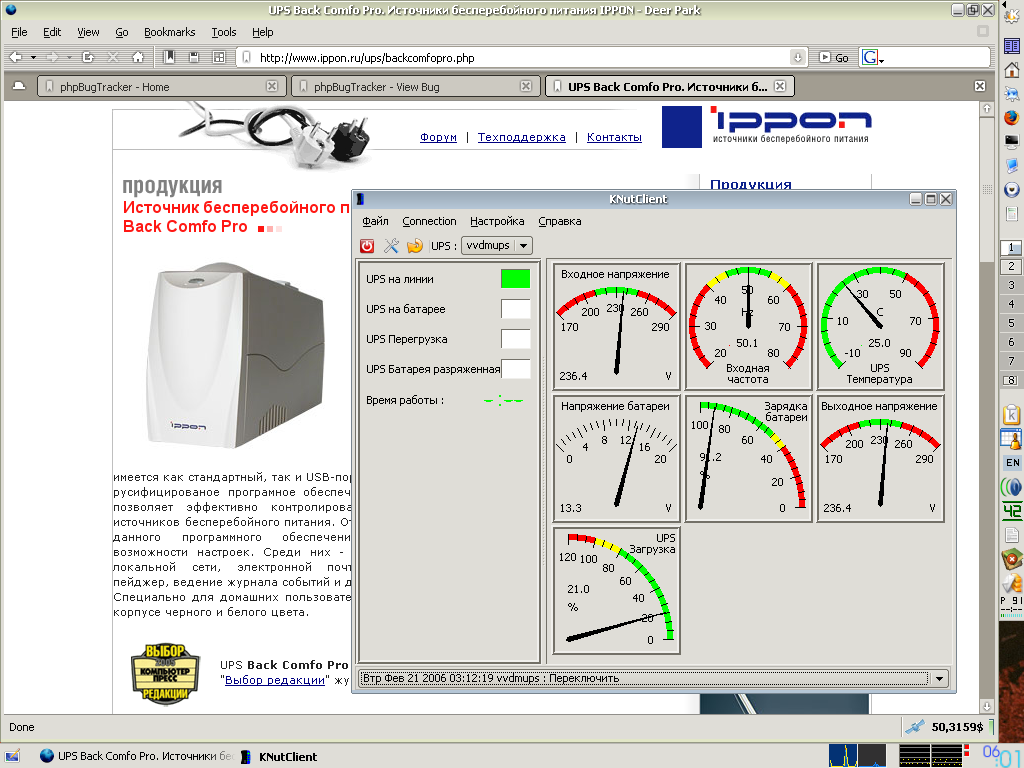Image resolution: width=1024 pixels, height=768 pixels.
Task: Click the address bar URL field
Action: 520,57
